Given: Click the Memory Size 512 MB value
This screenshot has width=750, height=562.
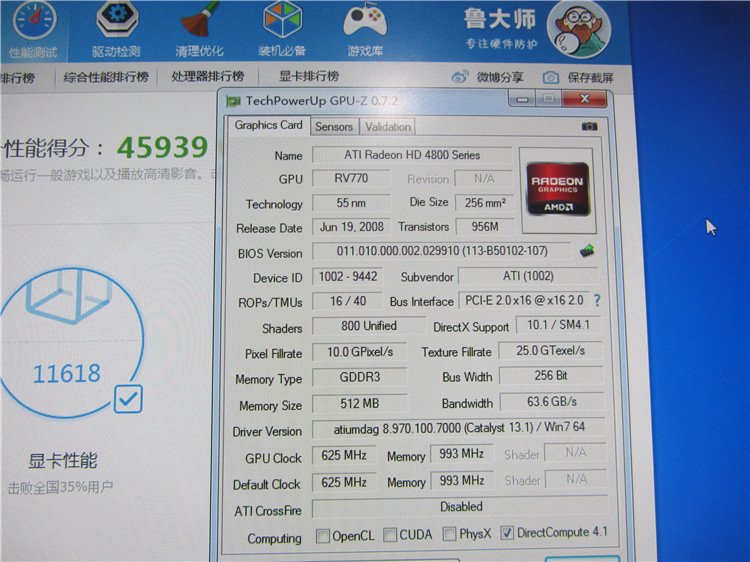Looking at the screenshot, I should [360, 404].
